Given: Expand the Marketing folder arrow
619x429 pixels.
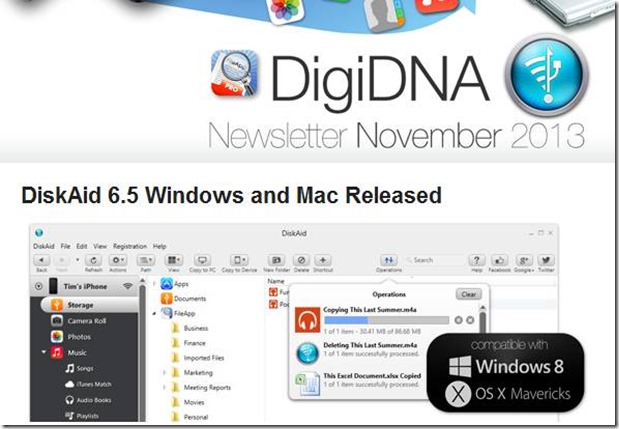Looking at the screenshot, I should (164, 373).
